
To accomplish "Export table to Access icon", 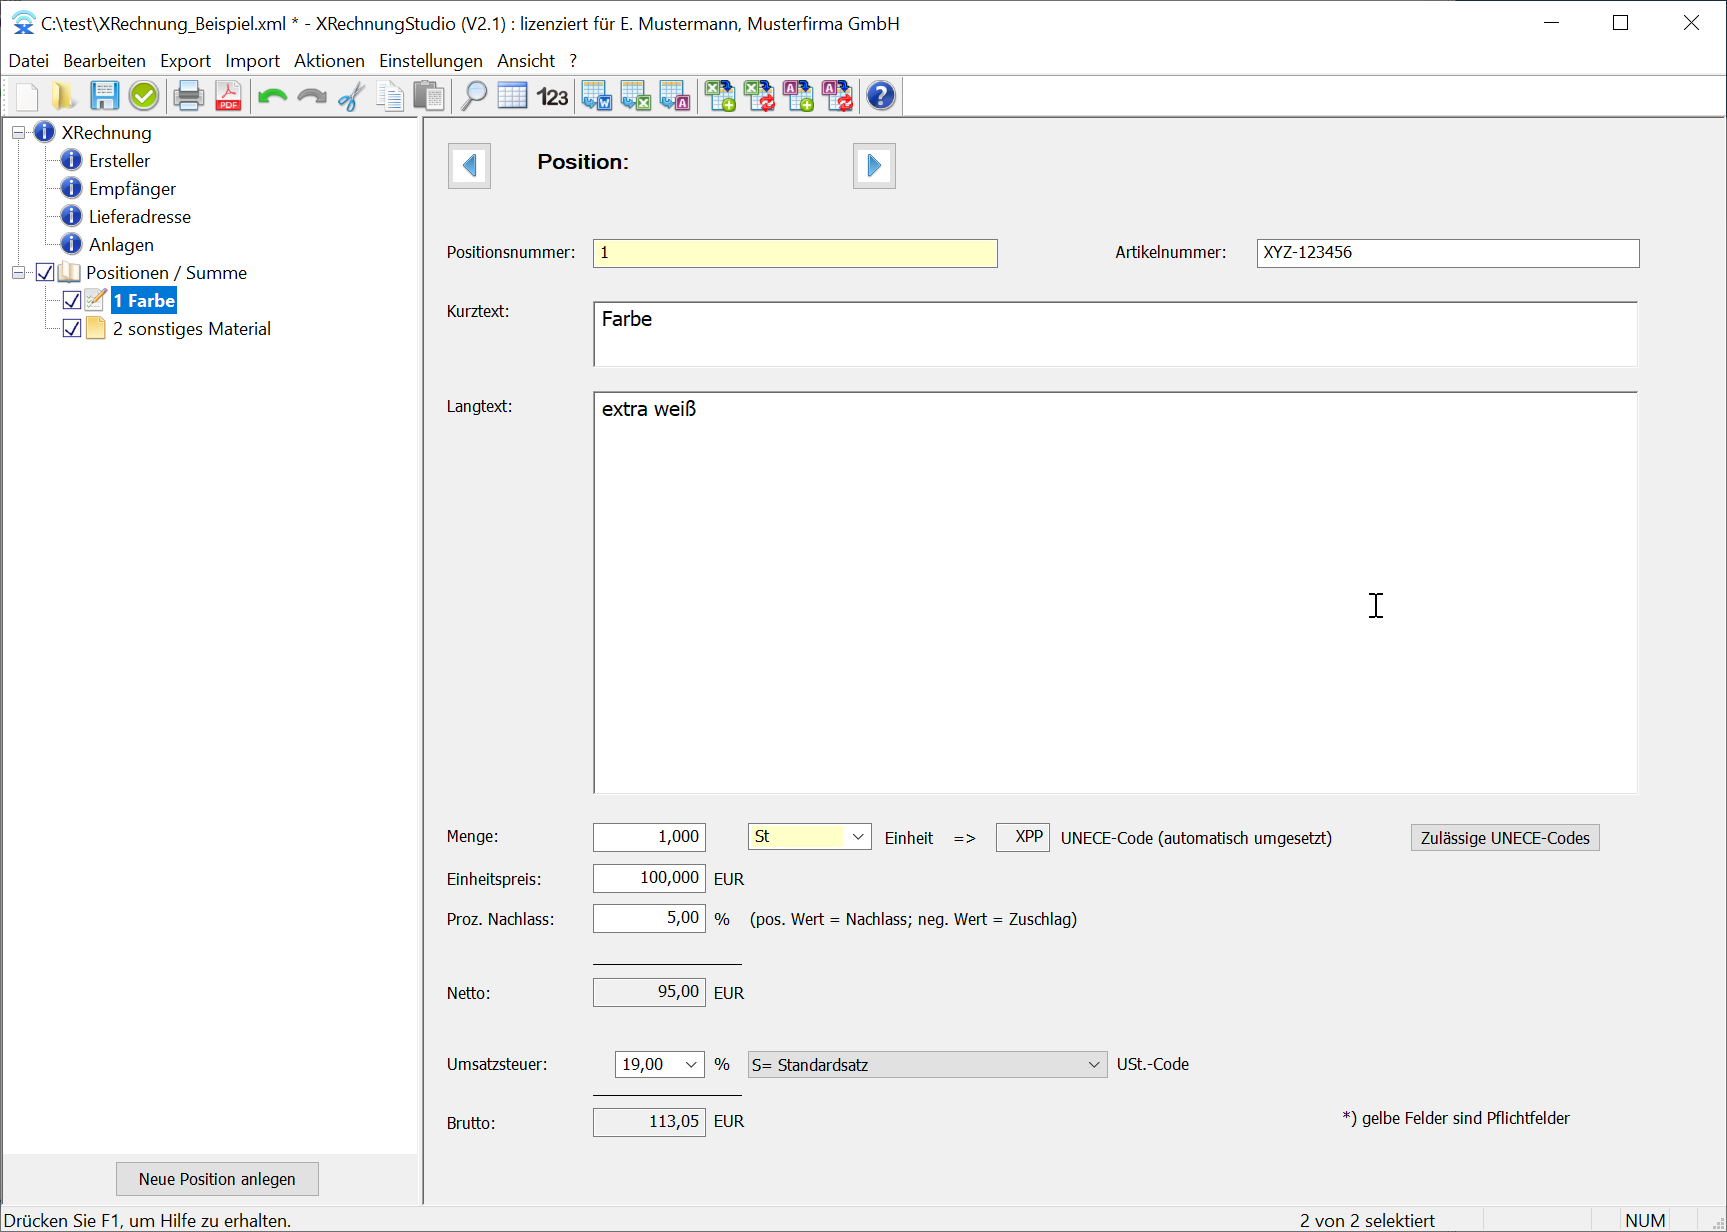I will click(x=675, y=96).
